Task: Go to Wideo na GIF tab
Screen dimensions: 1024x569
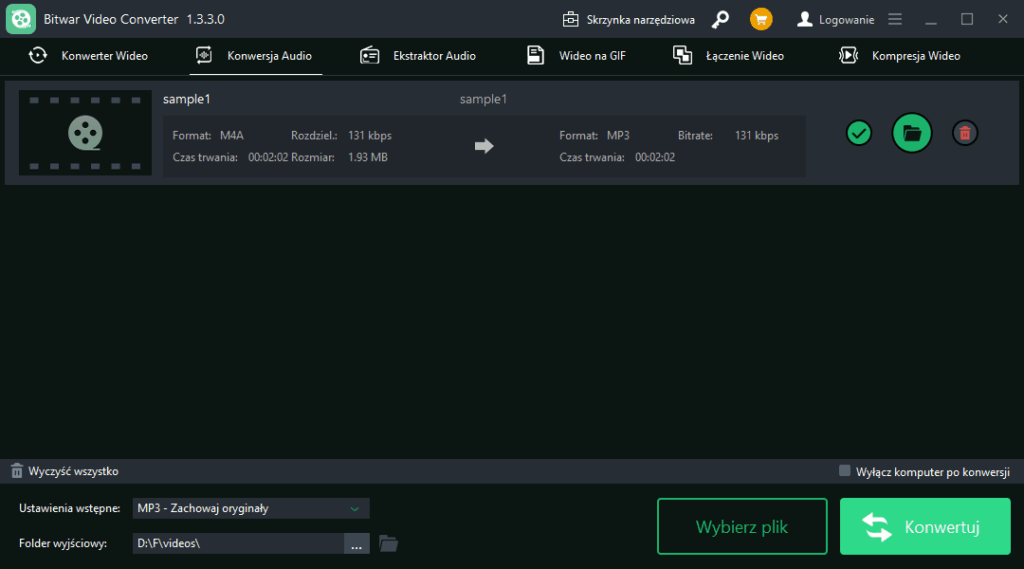Action: (576, 56)
